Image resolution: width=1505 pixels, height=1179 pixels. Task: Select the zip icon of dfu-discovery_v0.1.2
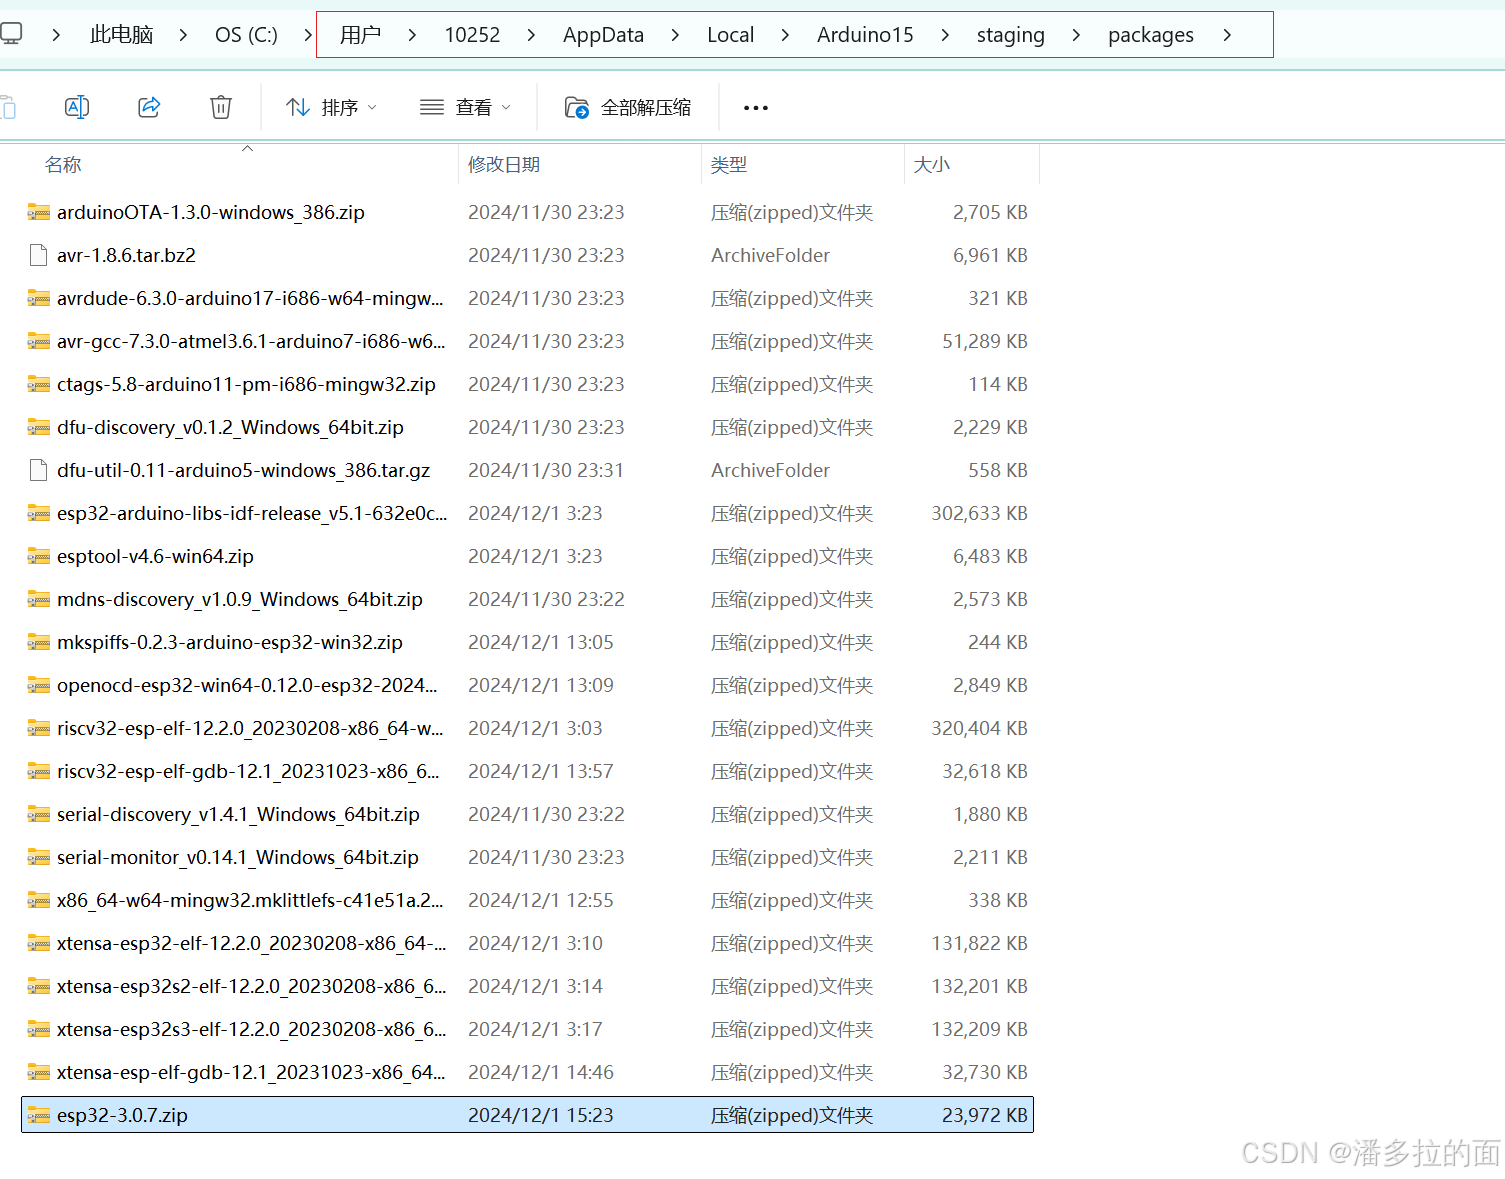(39, 427)
